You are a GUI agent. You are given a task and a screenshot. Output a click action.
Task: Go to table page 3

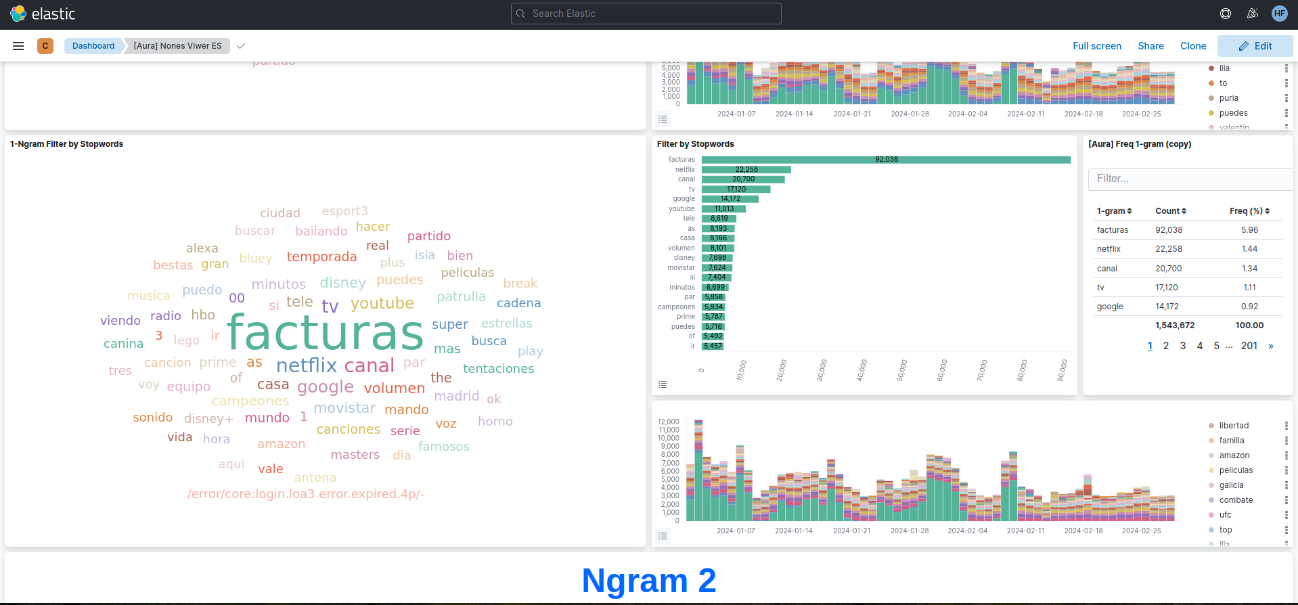coord(1183,346)
